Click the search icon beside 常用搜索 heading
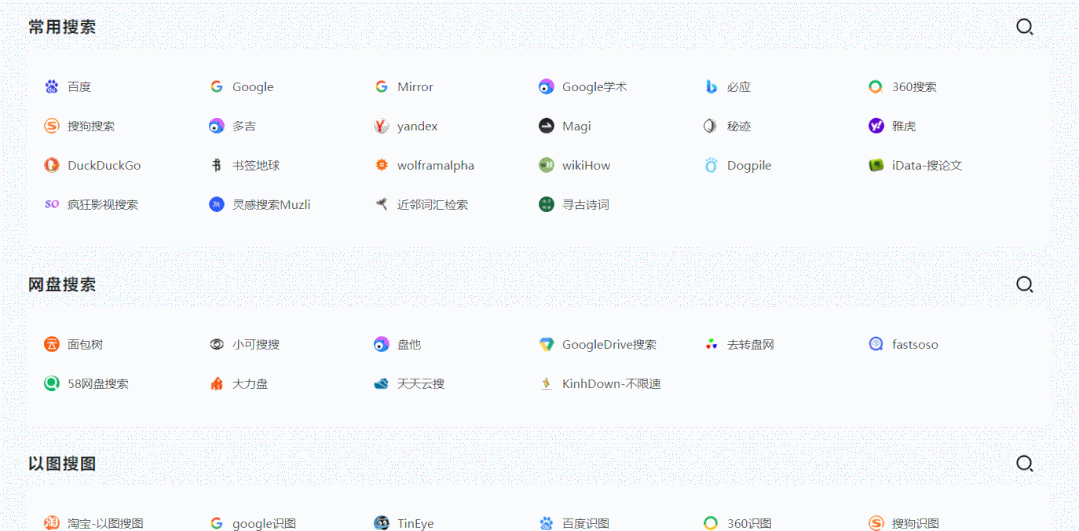 (1025, 27)
